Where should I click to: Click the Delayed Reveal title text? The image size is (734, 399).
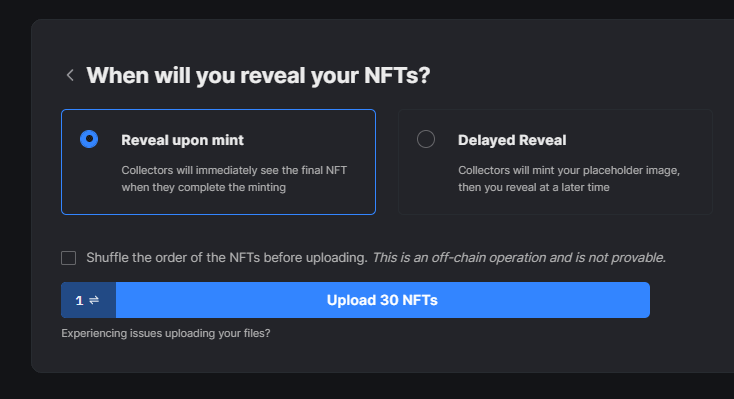(x=512, y=140)
